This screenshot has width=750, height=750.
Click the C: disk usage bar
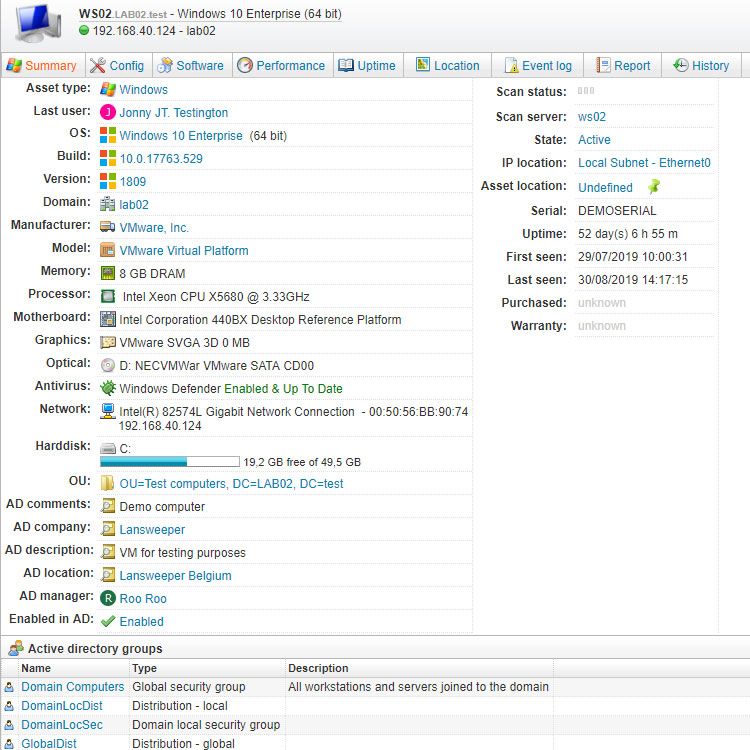click(170, 462)
